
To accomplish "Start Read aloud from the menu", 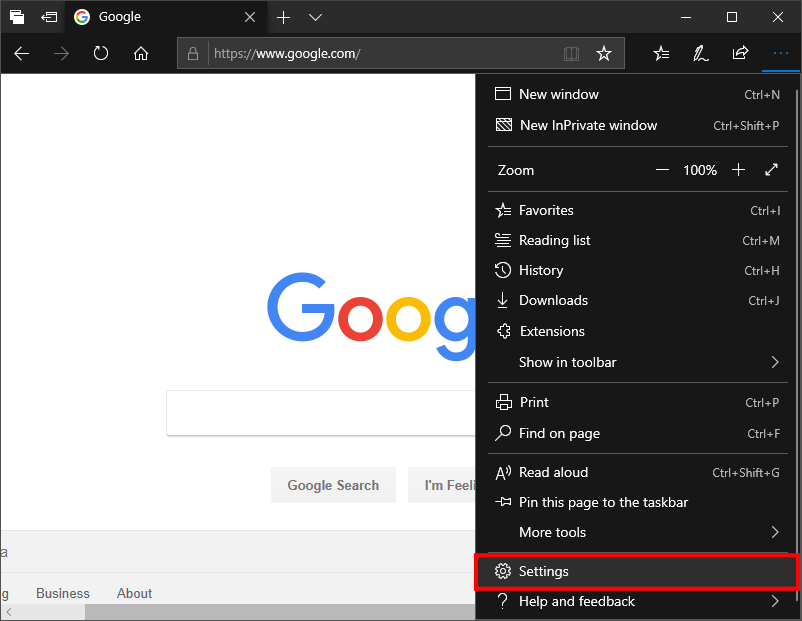I will [637, 472].
